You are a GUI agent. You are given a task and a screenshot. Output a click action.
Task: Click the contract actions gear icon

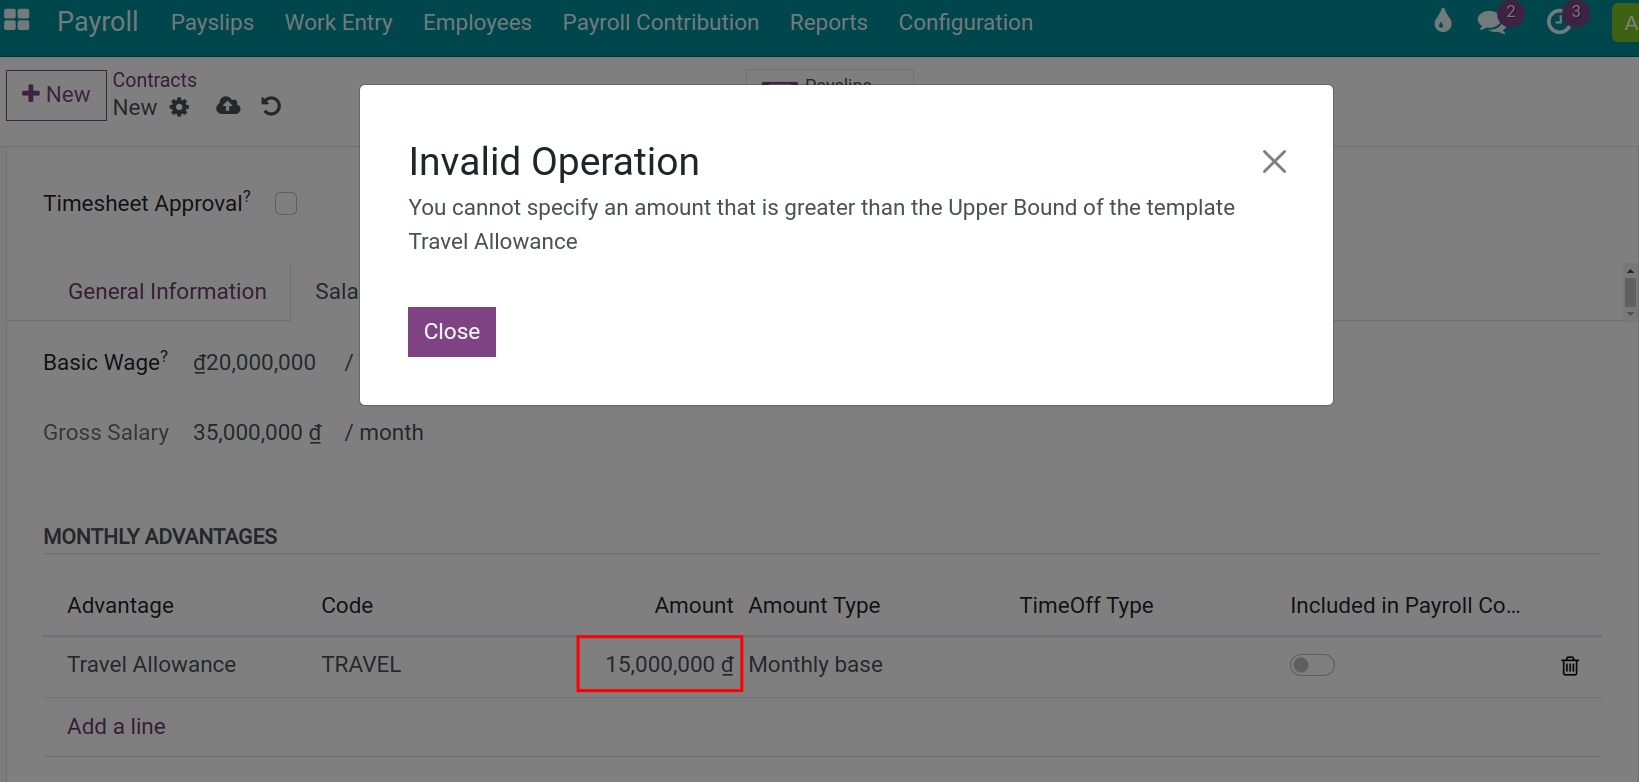(179, 107)
